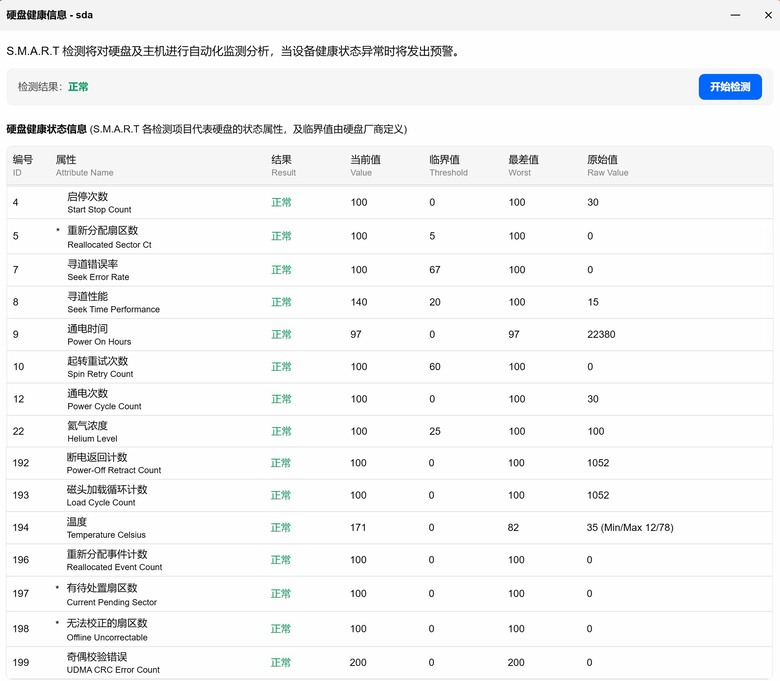Click threshold 25 in the Helium Level row
780x681 pixels.
435,431
